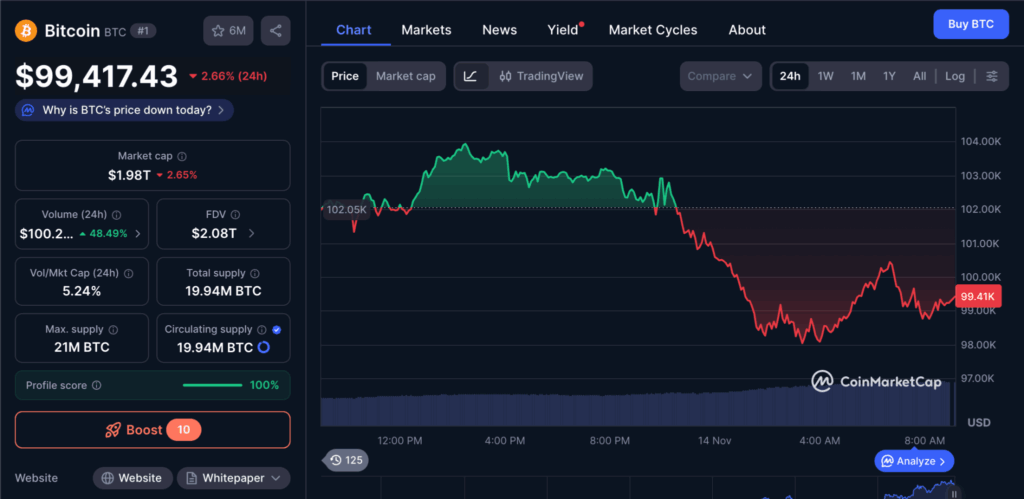The height and width of the screenshot is (499, 1024).
Task: Click the share icon button
Action: [x=275, y=31]
